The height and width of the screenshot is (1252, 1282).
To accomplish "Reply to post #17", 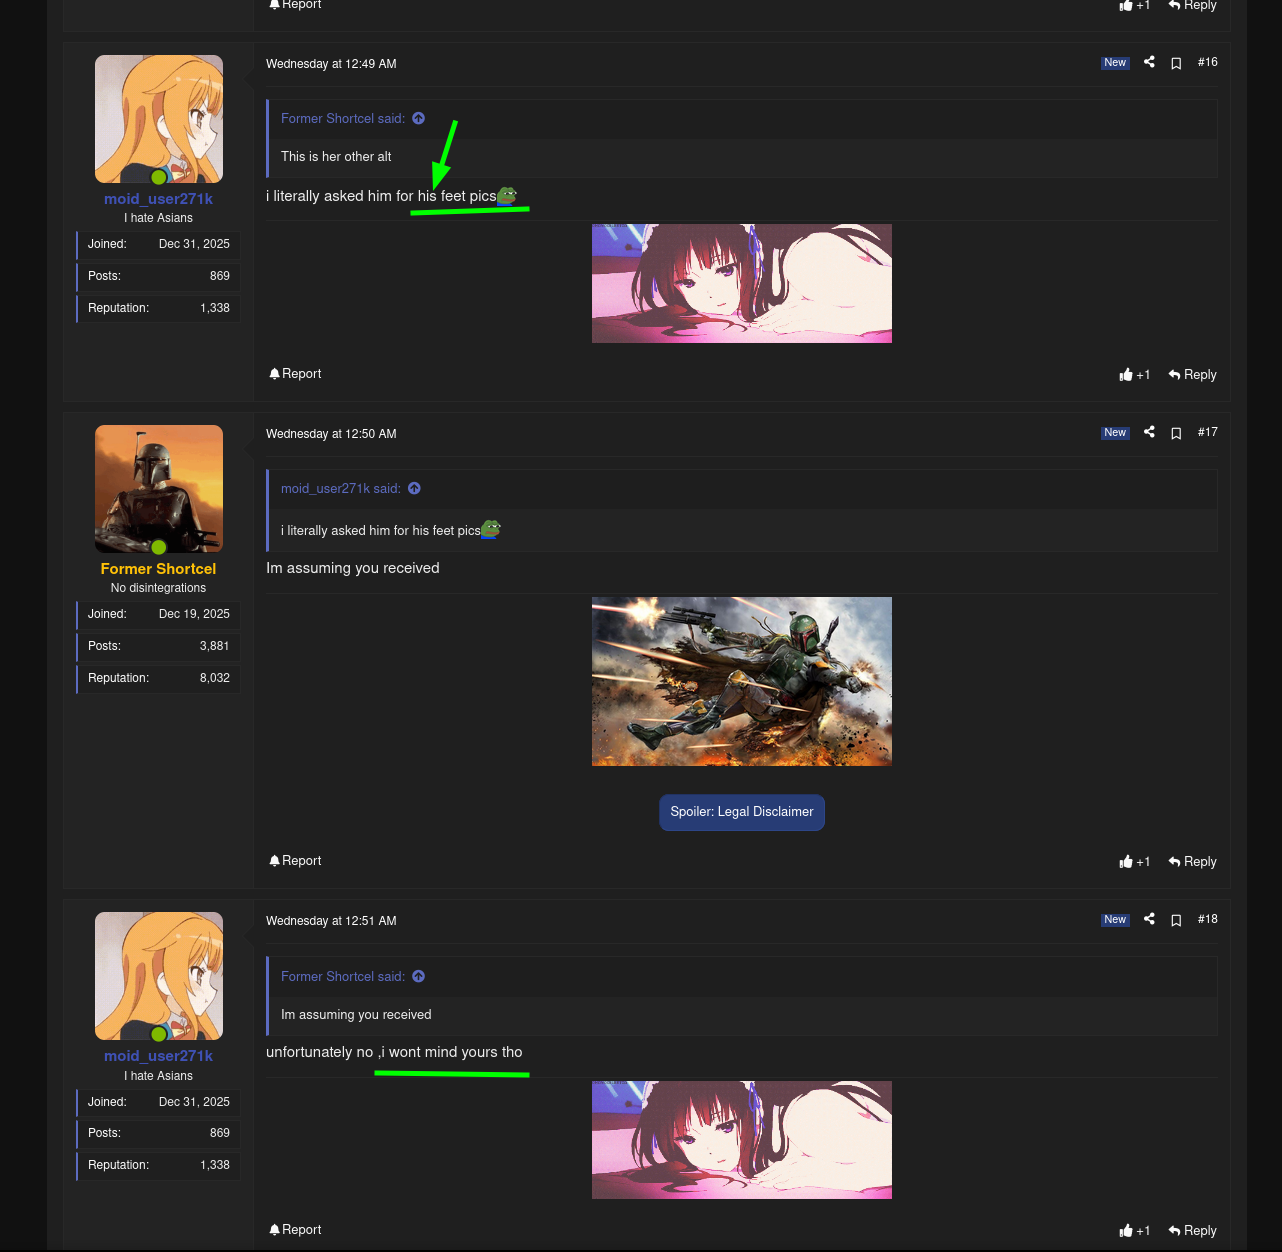I will [1192, 862].
